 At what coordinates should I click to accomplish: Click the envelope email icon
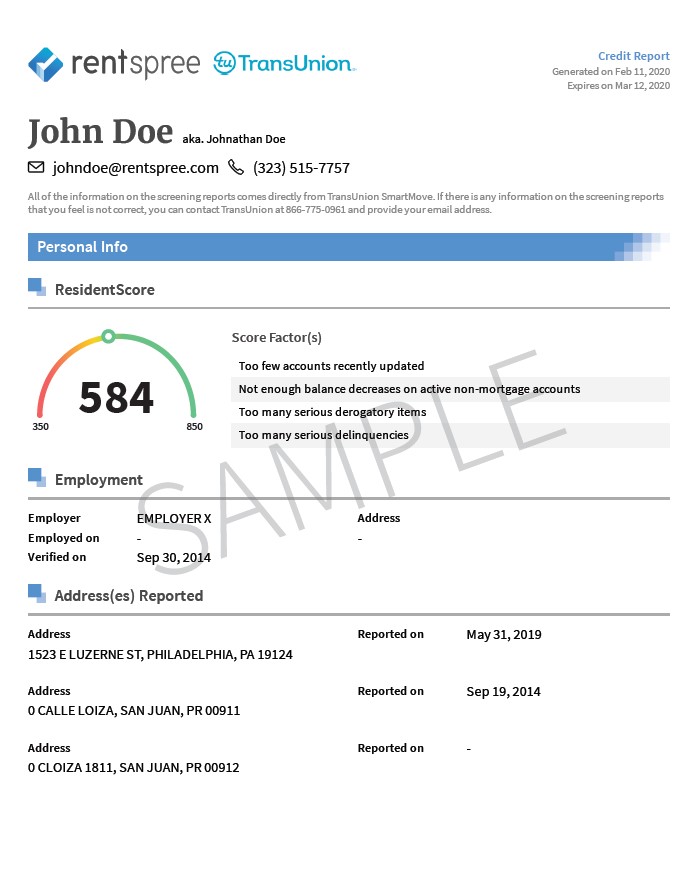point(36,167)
